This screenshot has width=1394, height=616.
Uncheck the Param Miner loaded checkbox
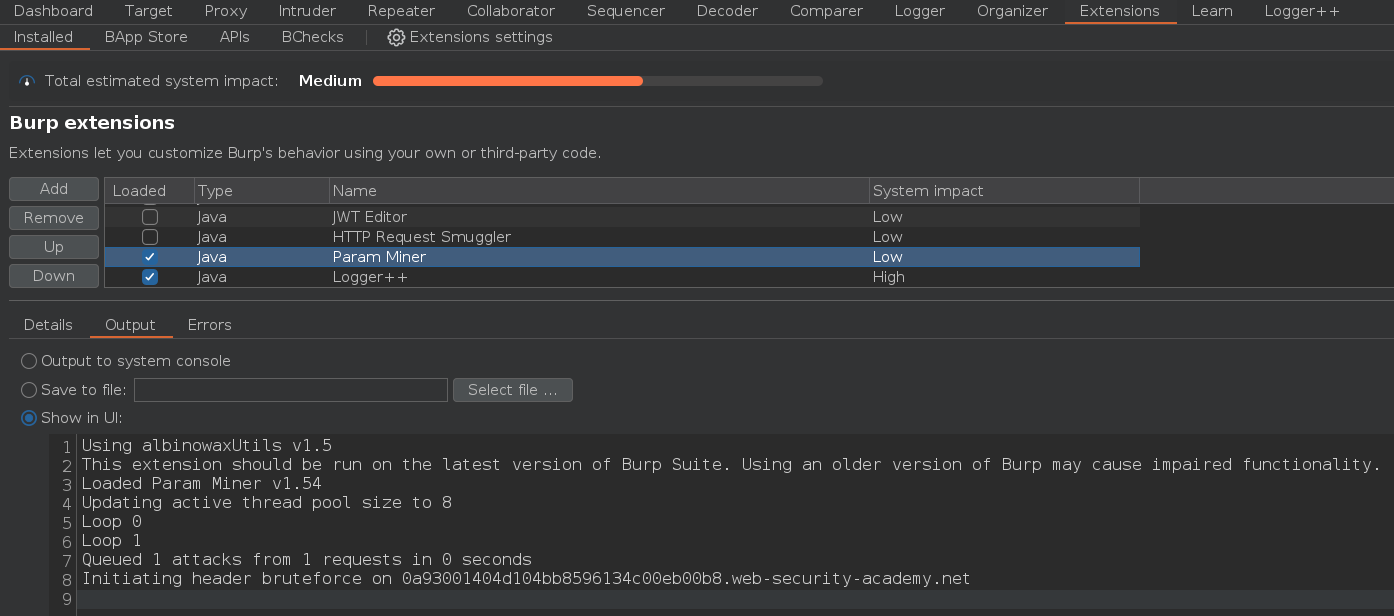(150, 257)
